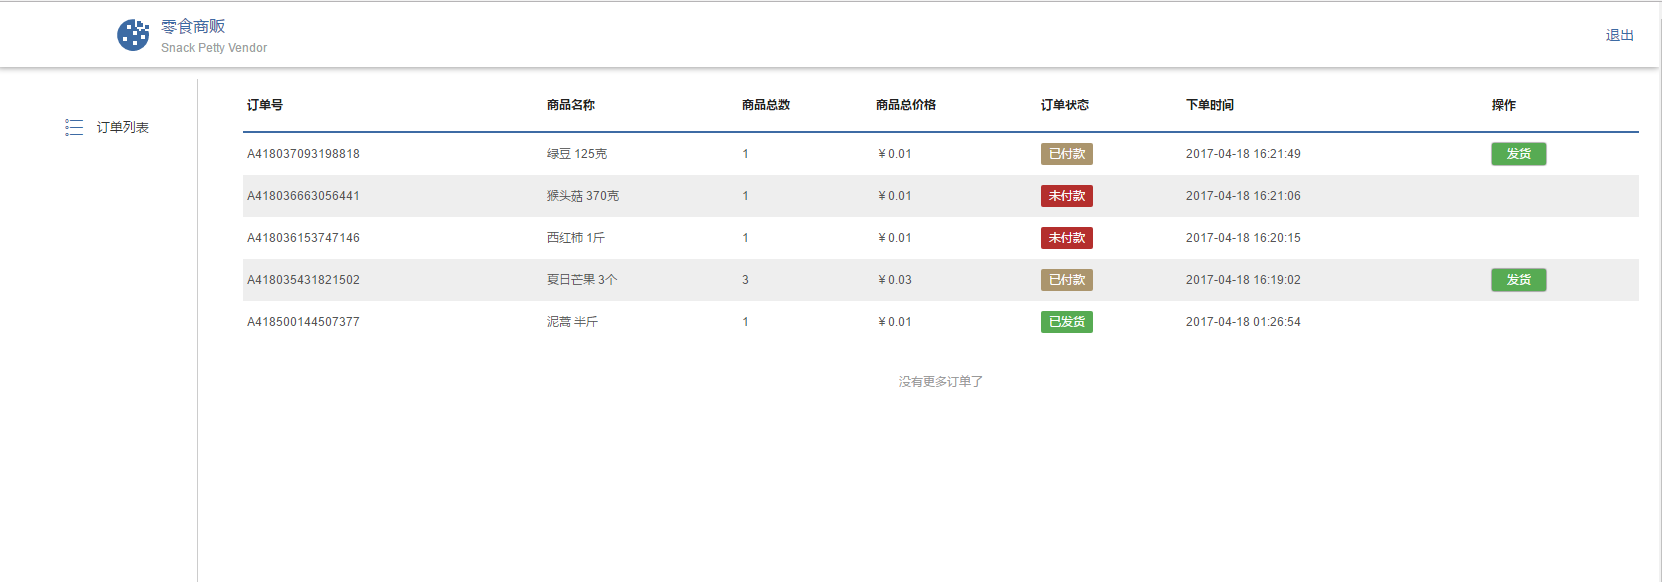Click order time 2017-04-18 16:20:15
1662x582 pixels.
tap(1243, 238)
